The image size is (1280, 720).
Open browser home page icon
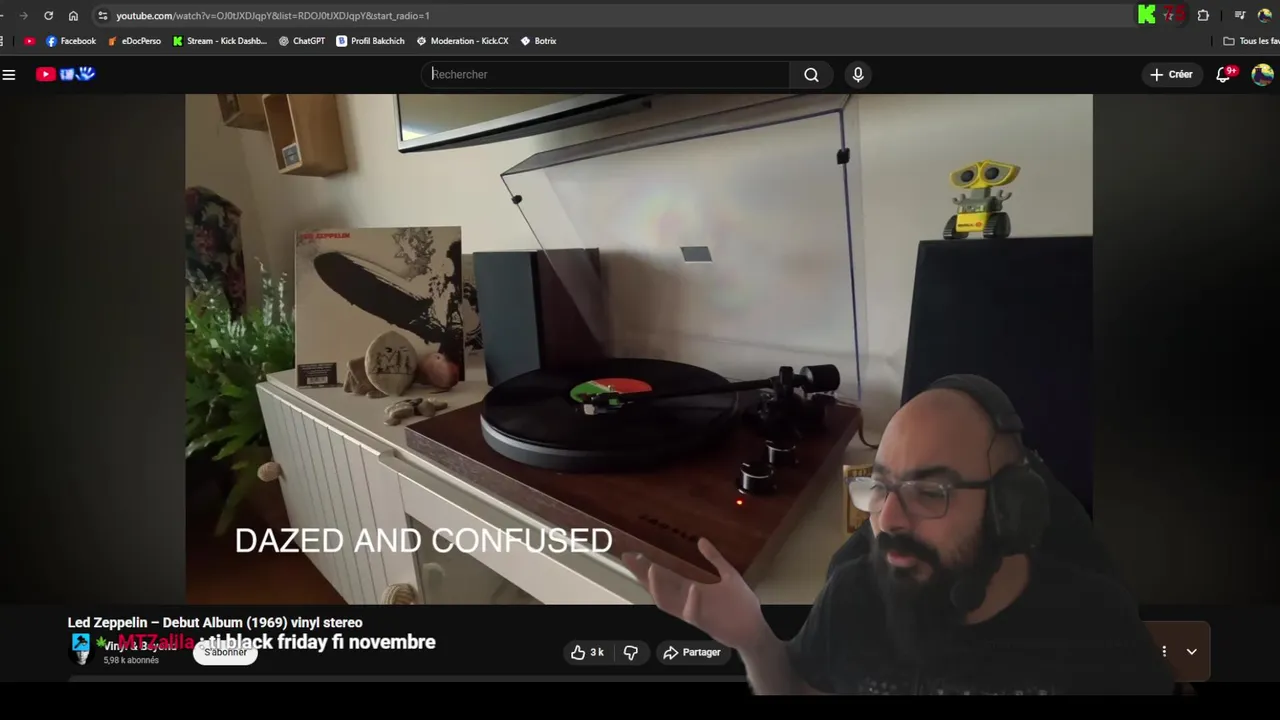[73, 15]
